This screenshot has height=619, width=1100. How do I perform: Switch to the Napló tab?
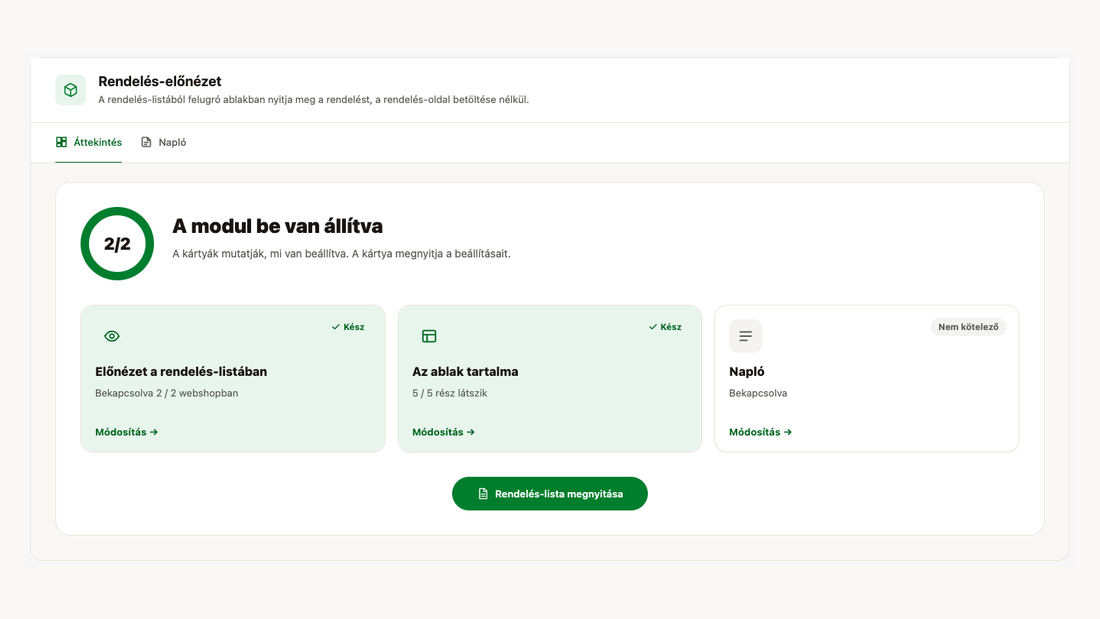(163, 142)
